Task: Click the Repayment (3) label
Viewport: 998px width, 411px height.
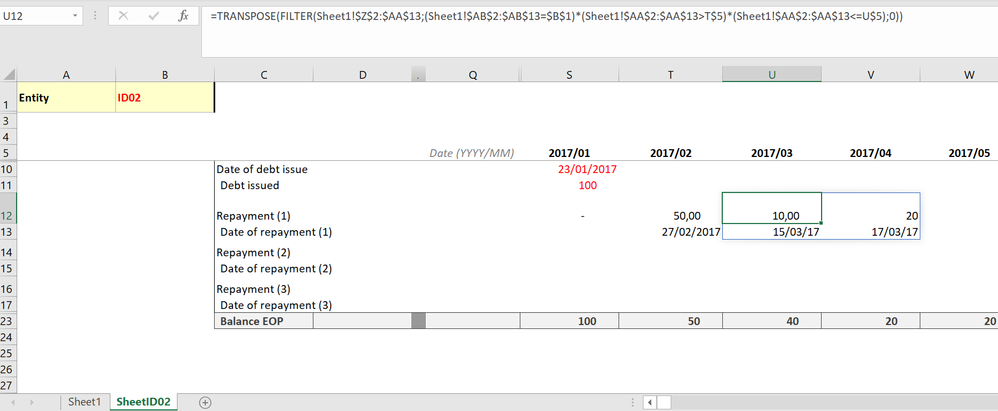Action: point(253,289)
